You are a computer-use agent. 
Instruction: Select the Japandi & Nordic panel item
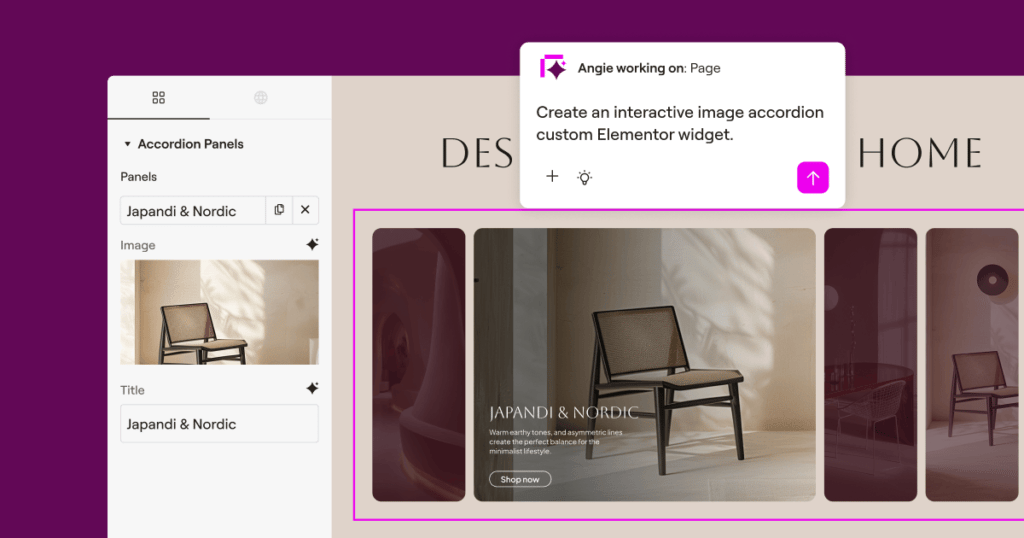tap(192, 211)
